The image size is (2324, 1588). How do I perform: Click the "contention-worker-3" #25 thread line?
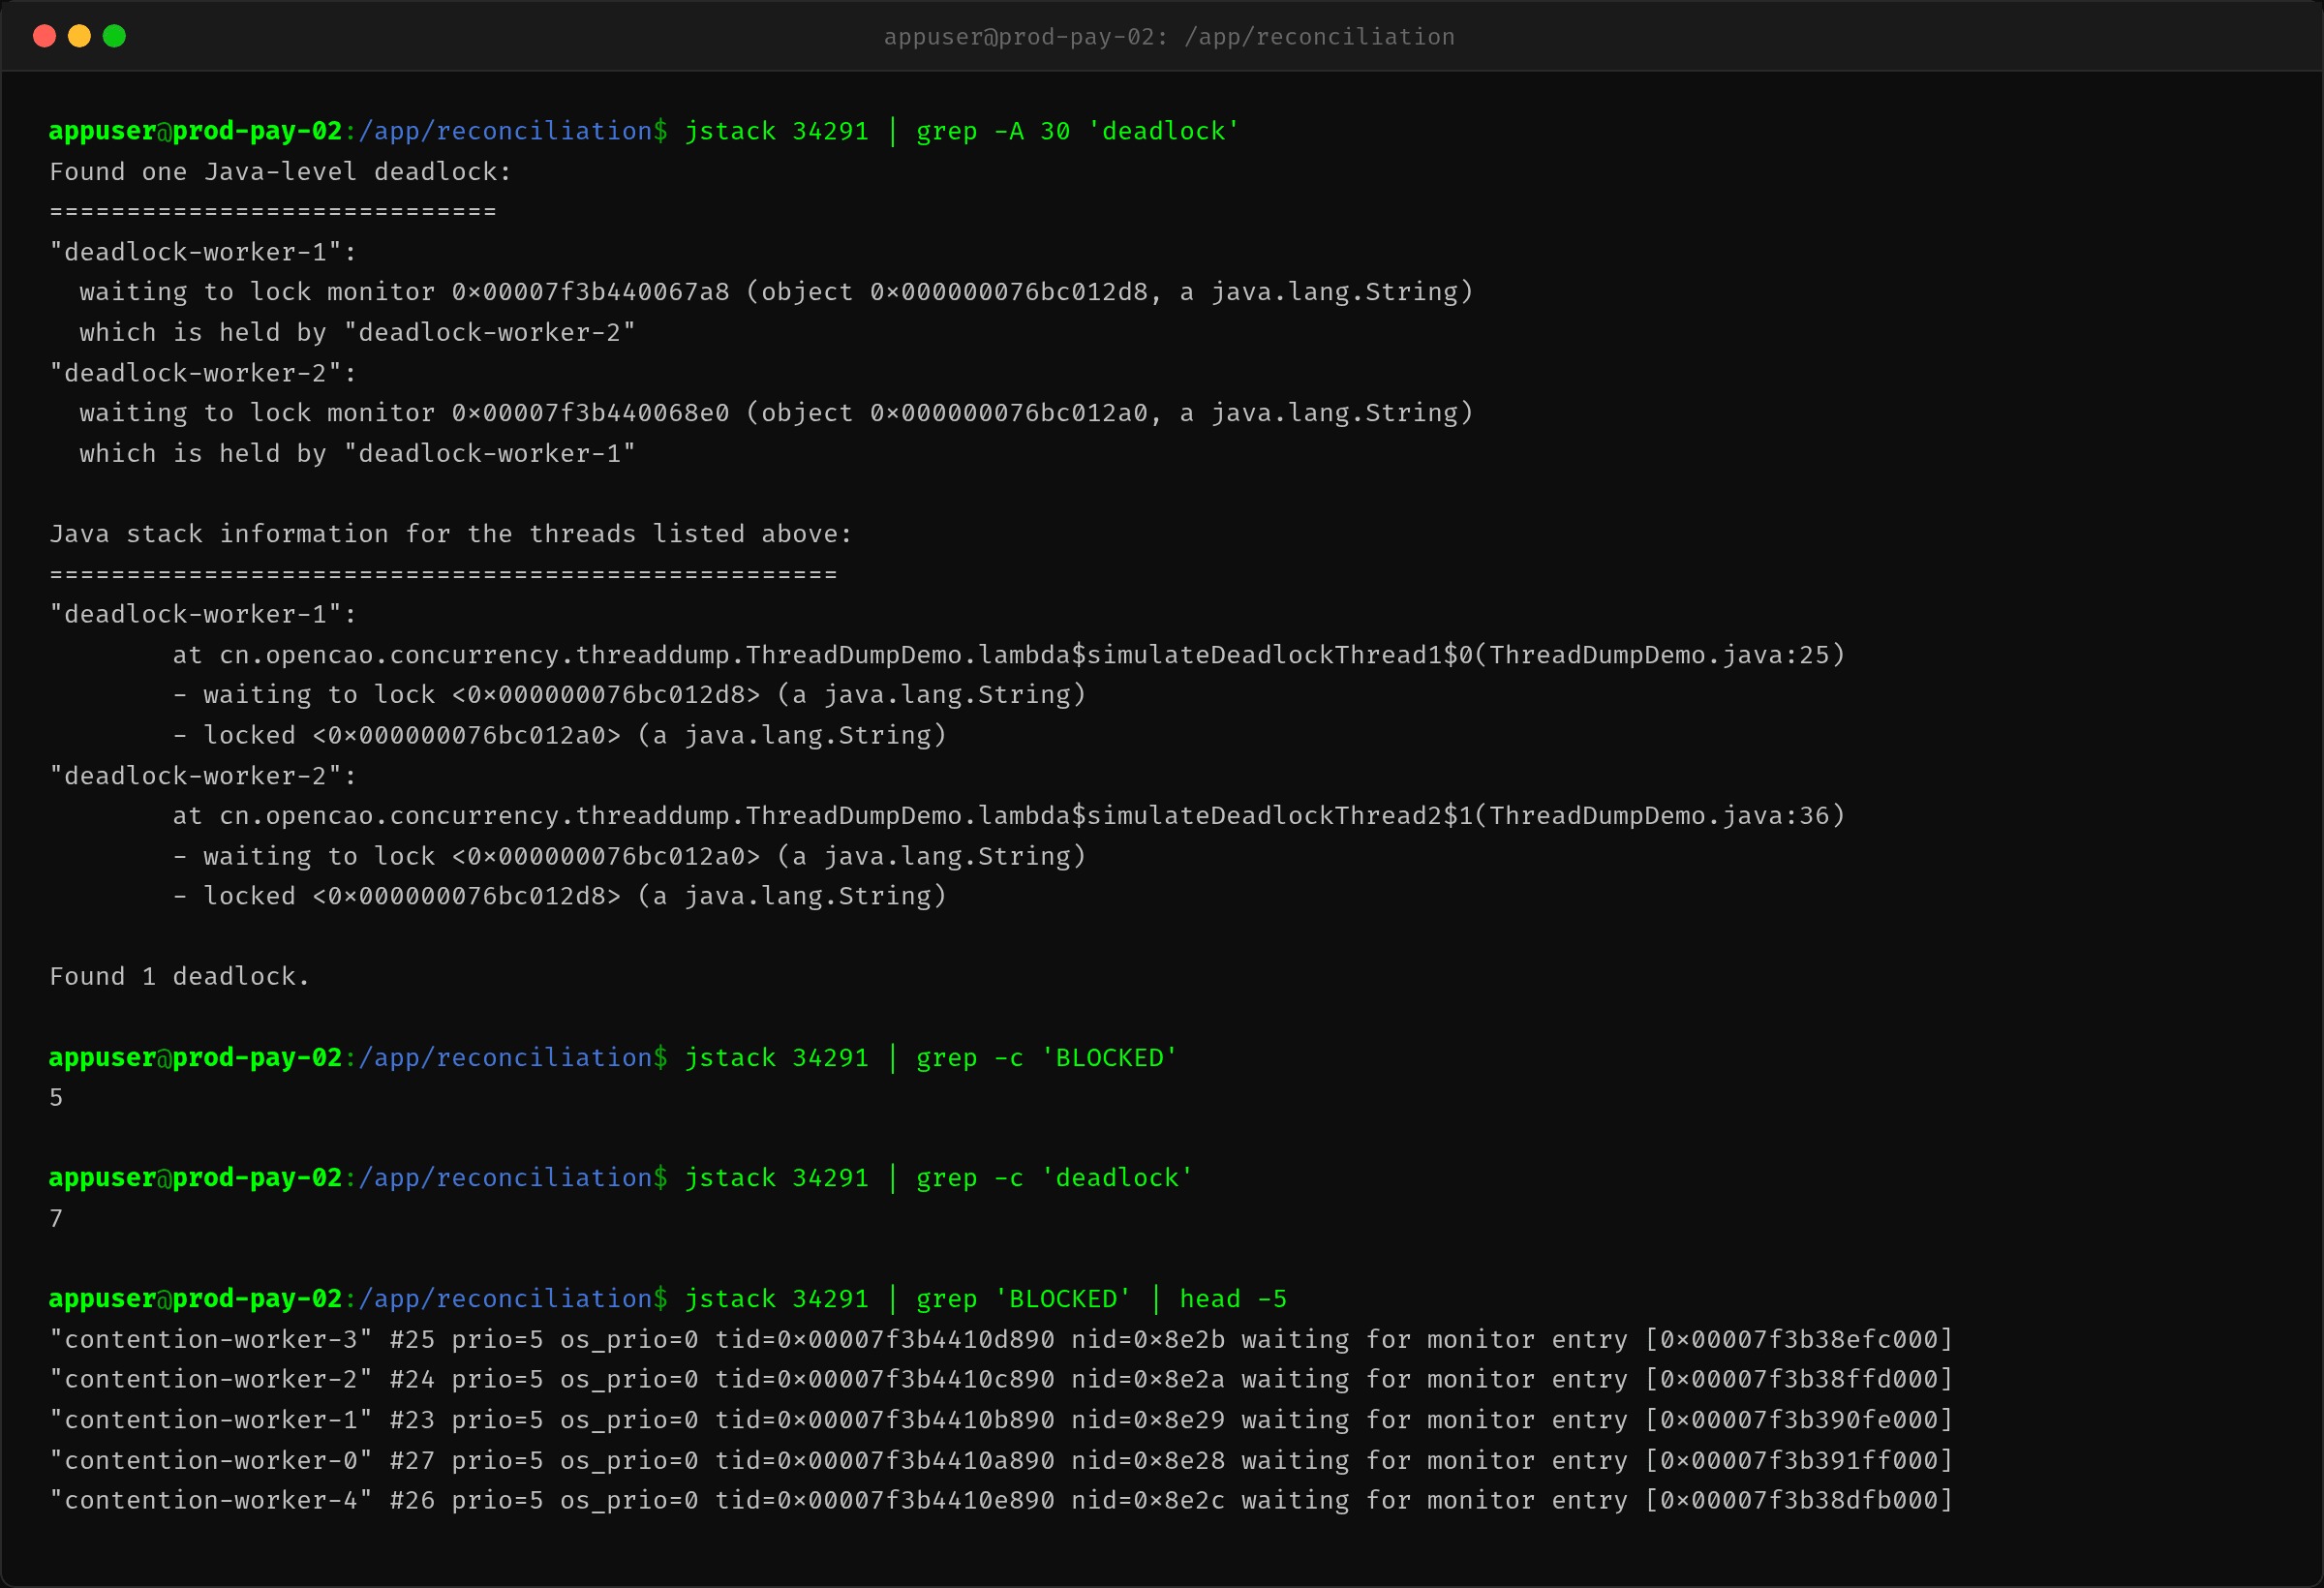point(1000,1339)
